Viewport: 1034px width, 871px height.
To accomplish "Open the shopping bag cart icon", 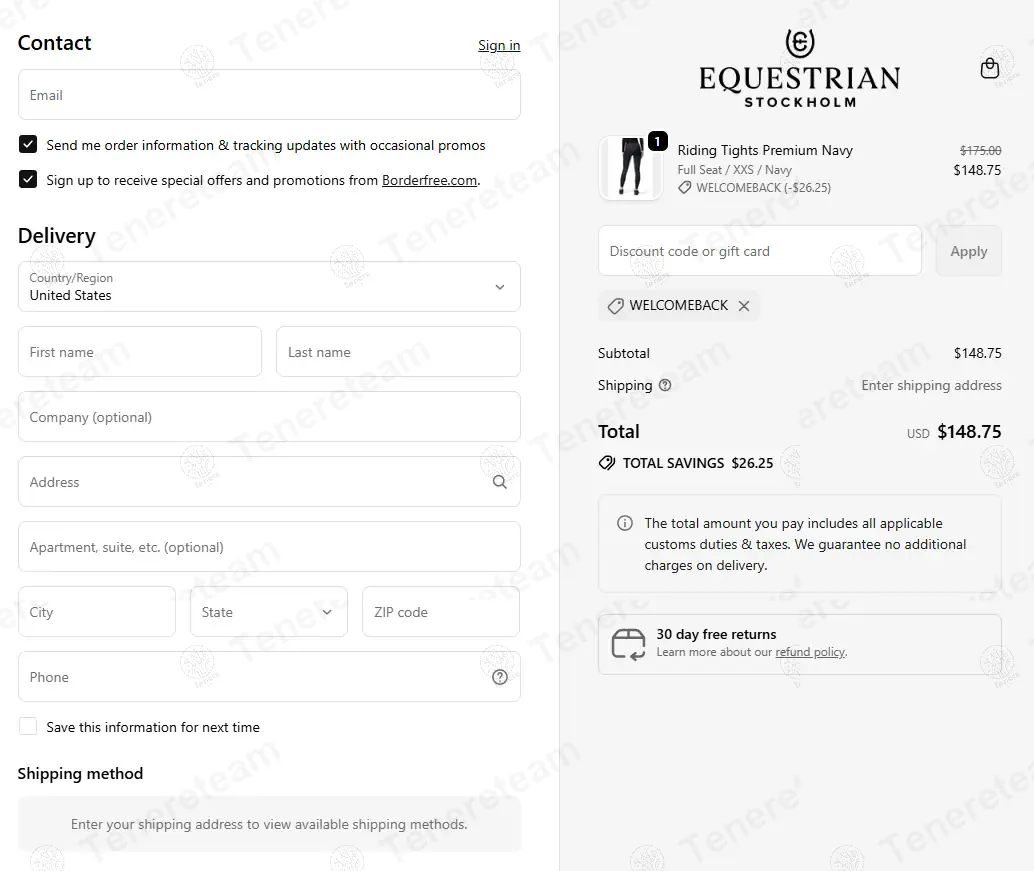I will [x=990, y=68].
